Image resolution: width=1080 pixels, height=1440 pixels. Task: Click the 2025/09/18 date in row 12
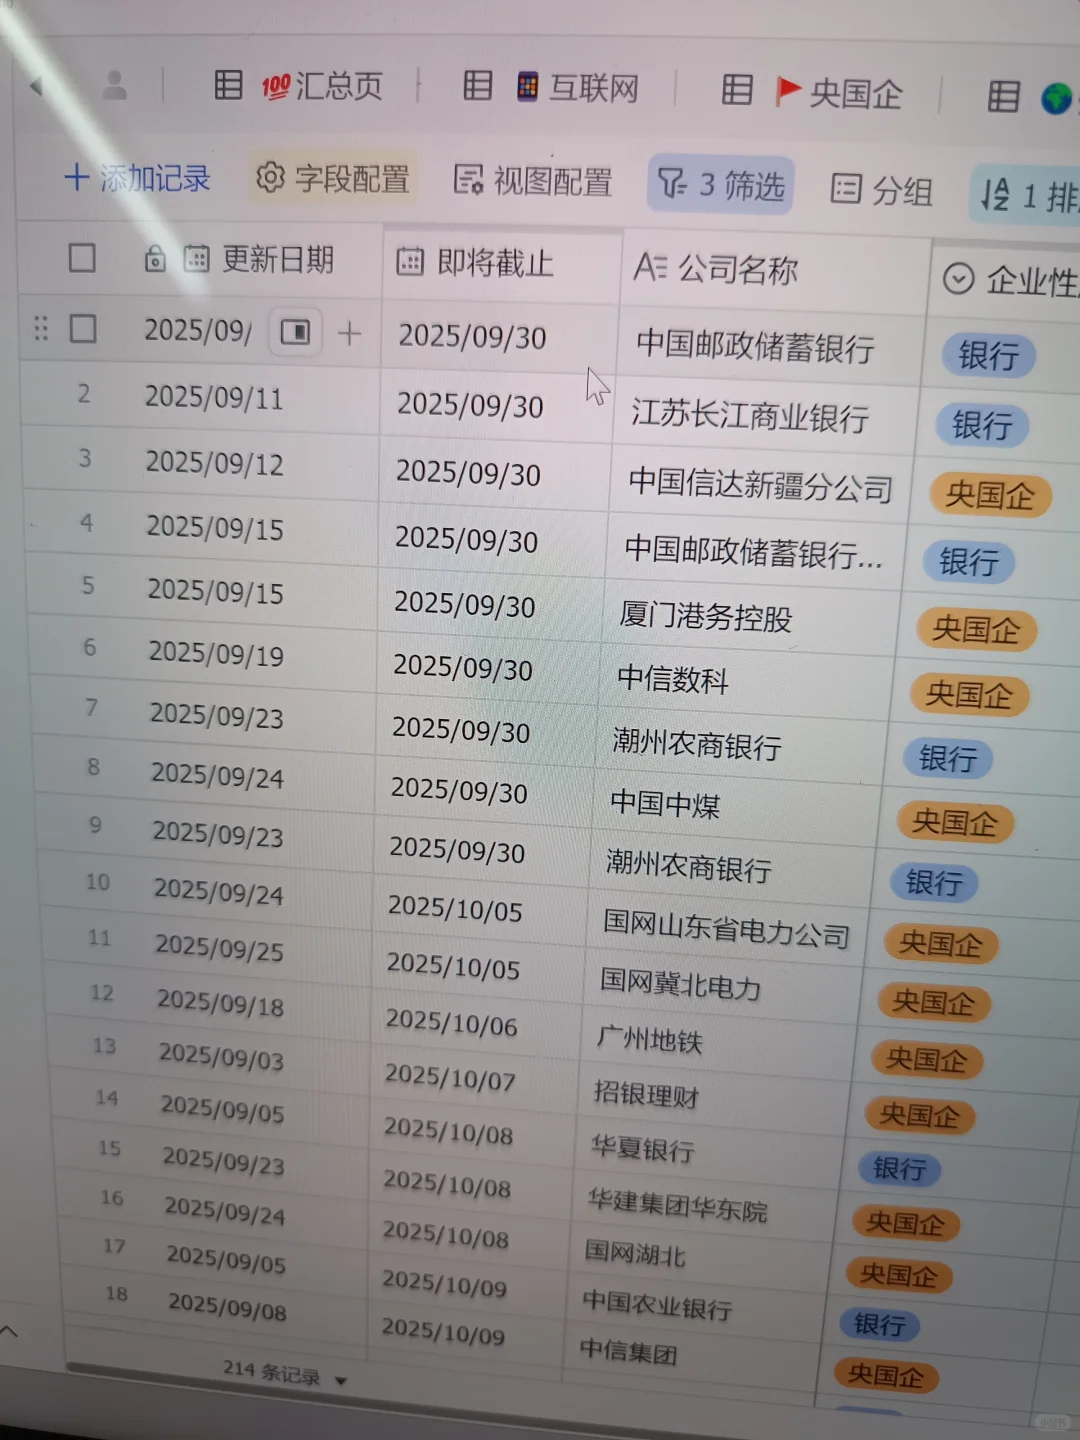220,1002
